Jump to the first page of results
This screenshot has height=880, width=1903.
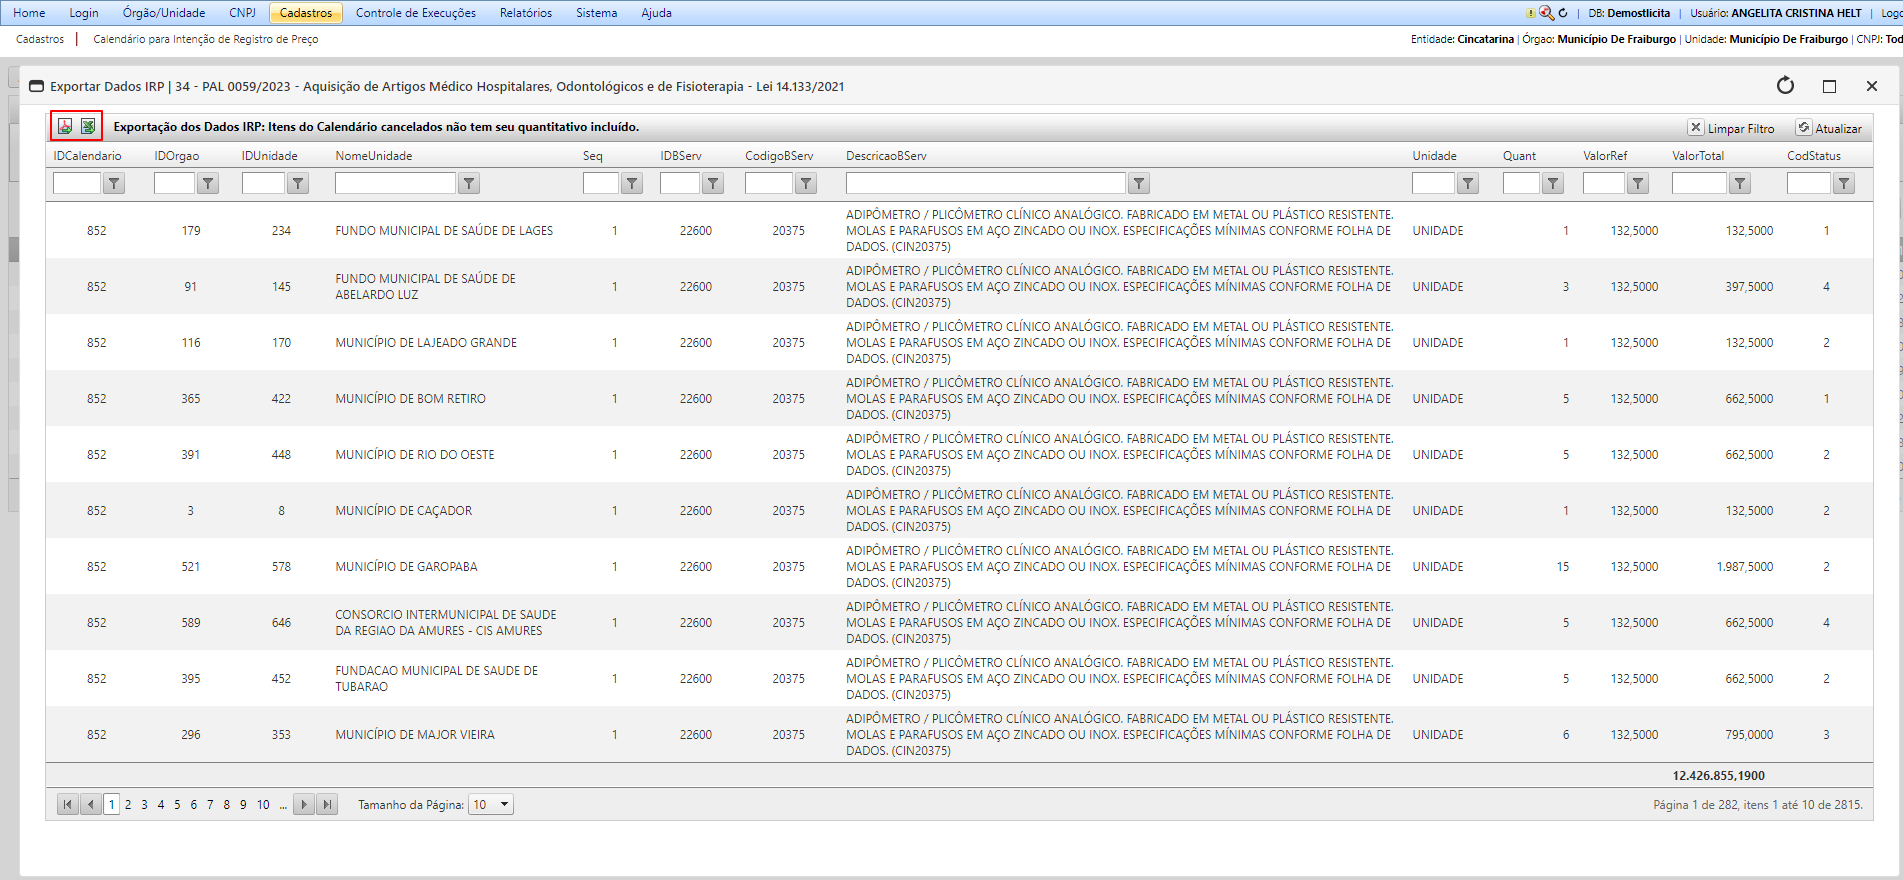[67, 804]
